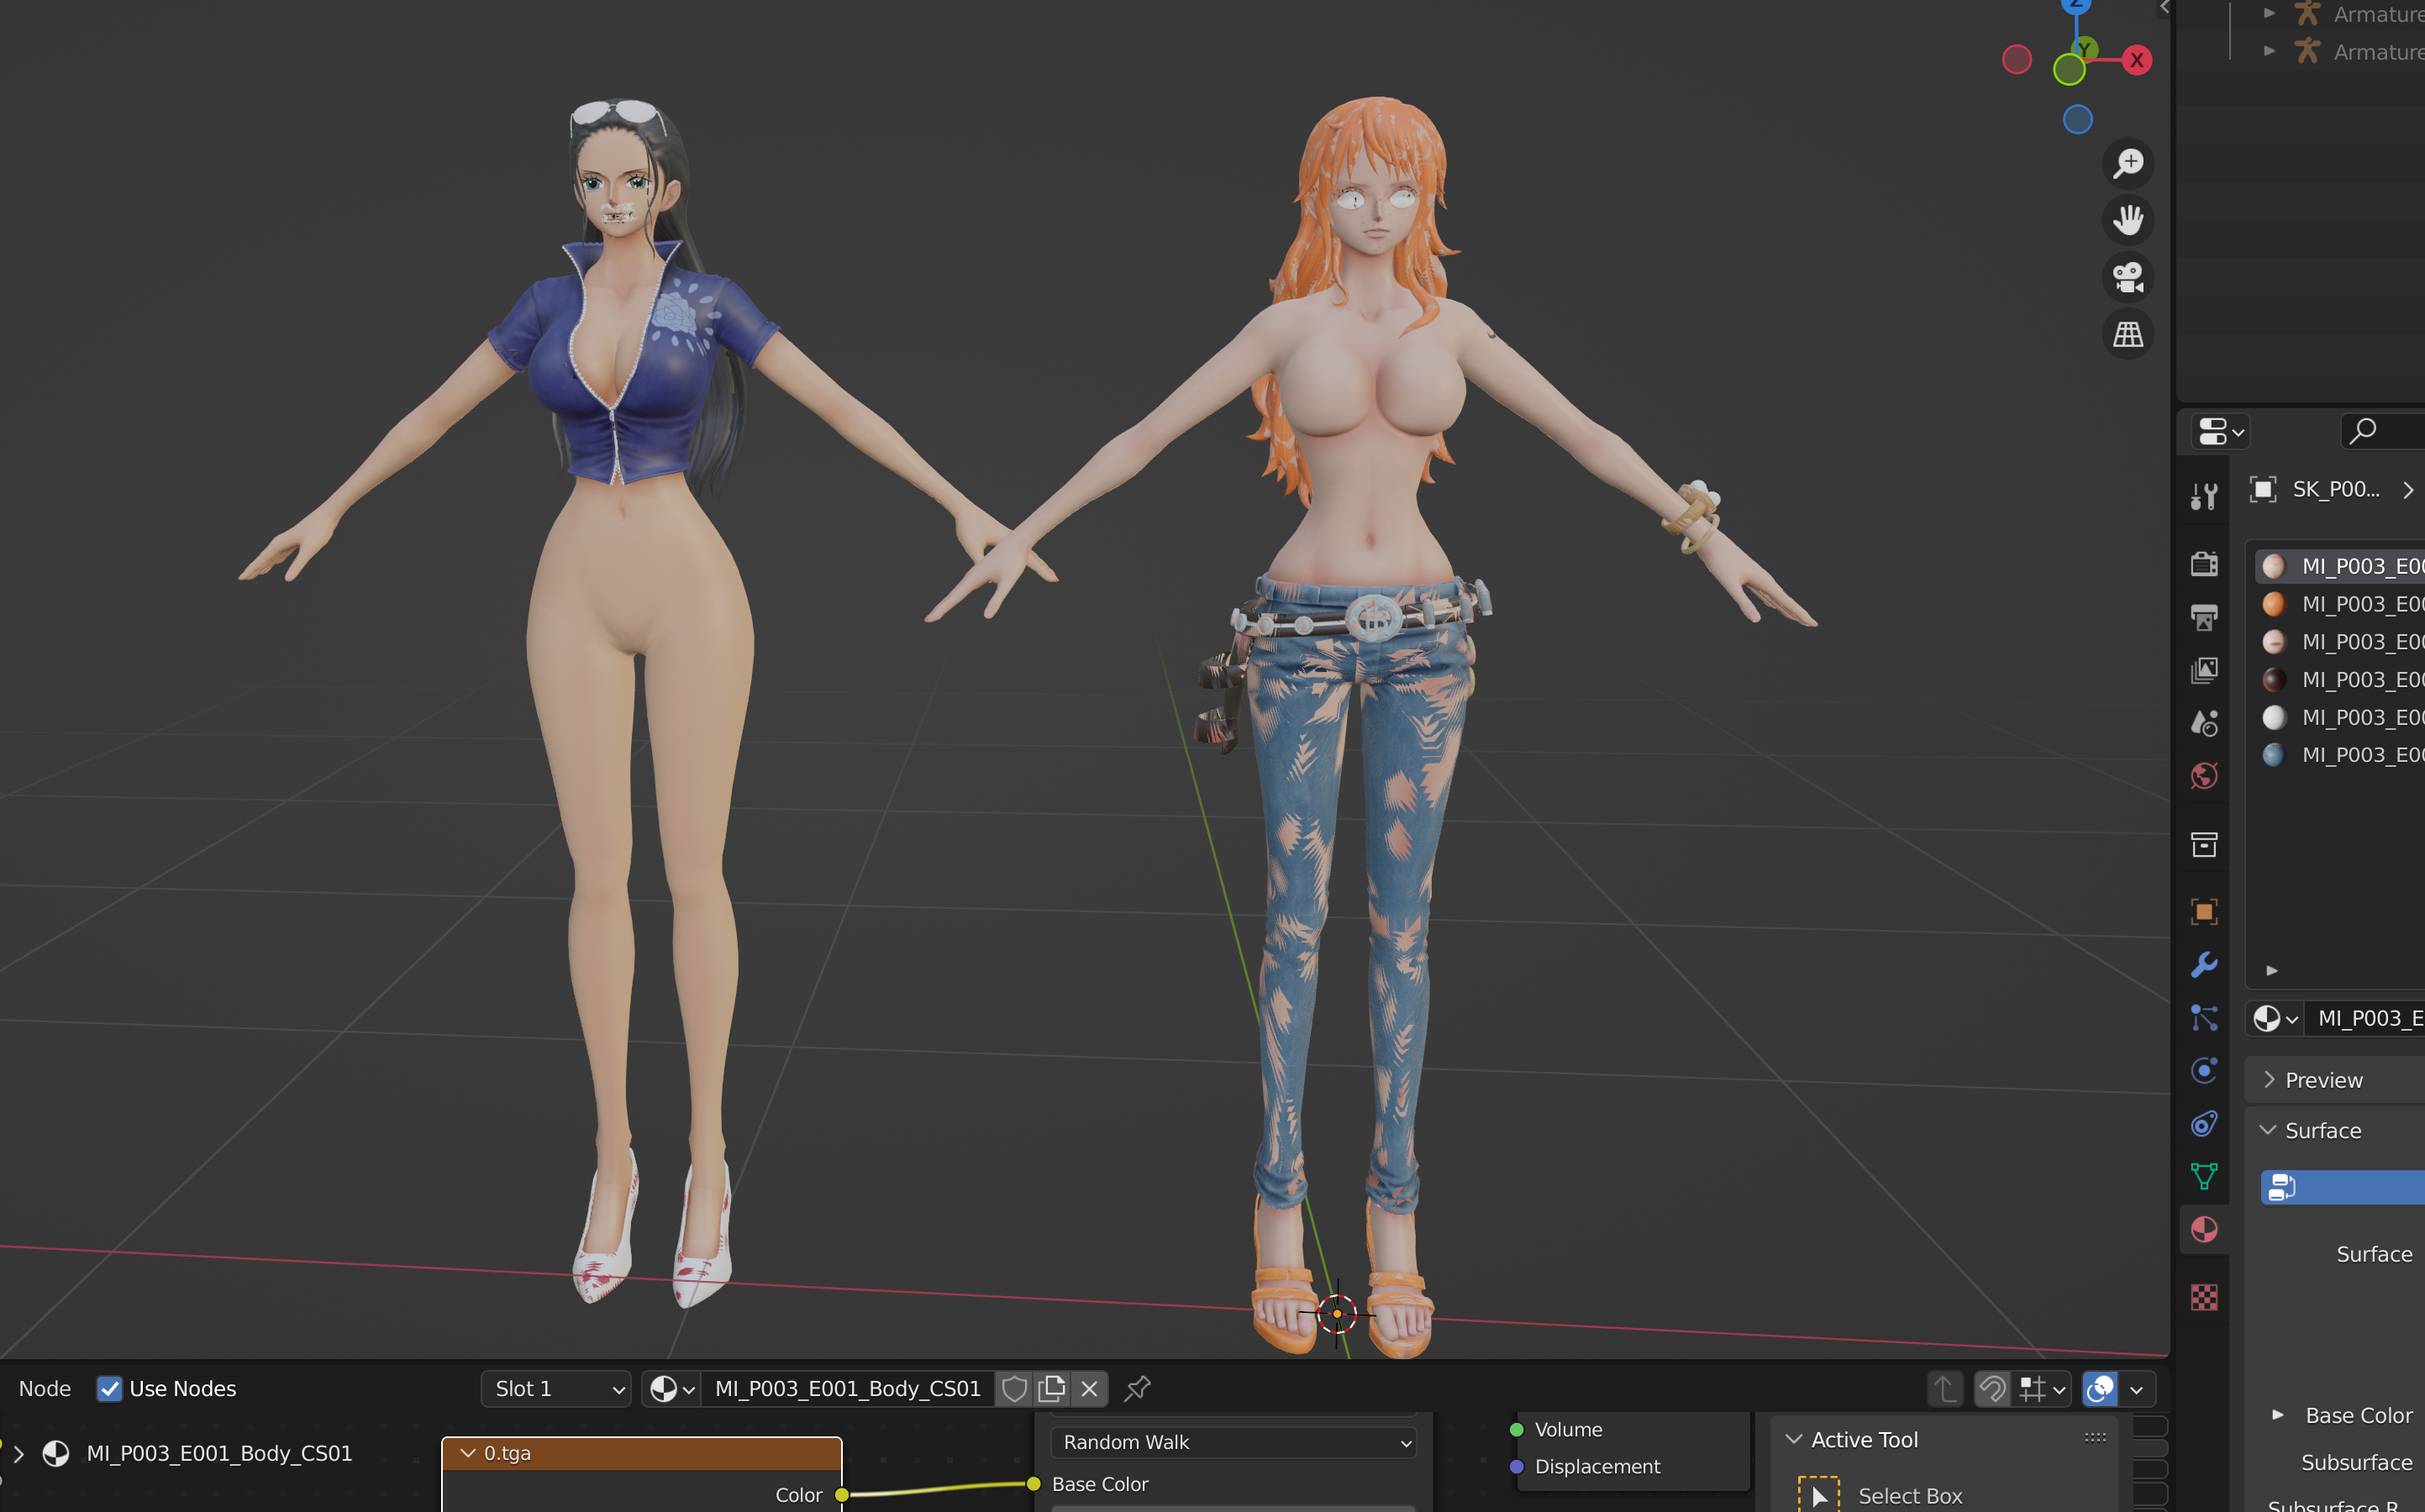Click the pan view hand icon
The image size is (2425, 1512).
2128,220
